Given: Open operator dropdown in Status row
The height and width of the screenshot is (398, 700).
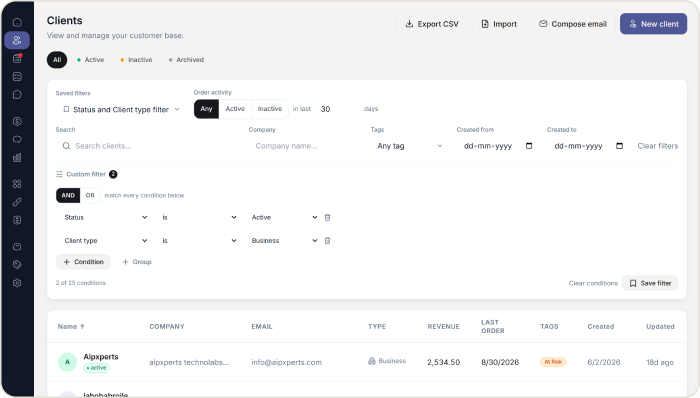Looking at the screenshot, I should [200, 217].
